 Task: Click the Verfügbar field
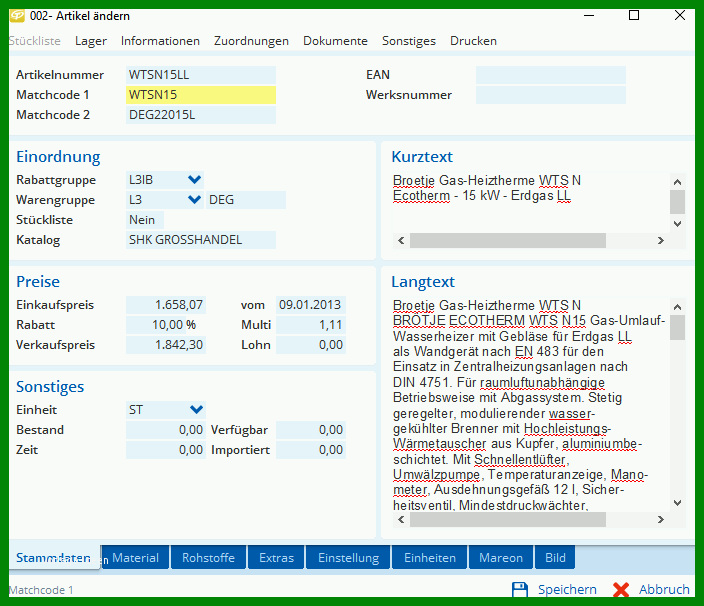point(311,430)
